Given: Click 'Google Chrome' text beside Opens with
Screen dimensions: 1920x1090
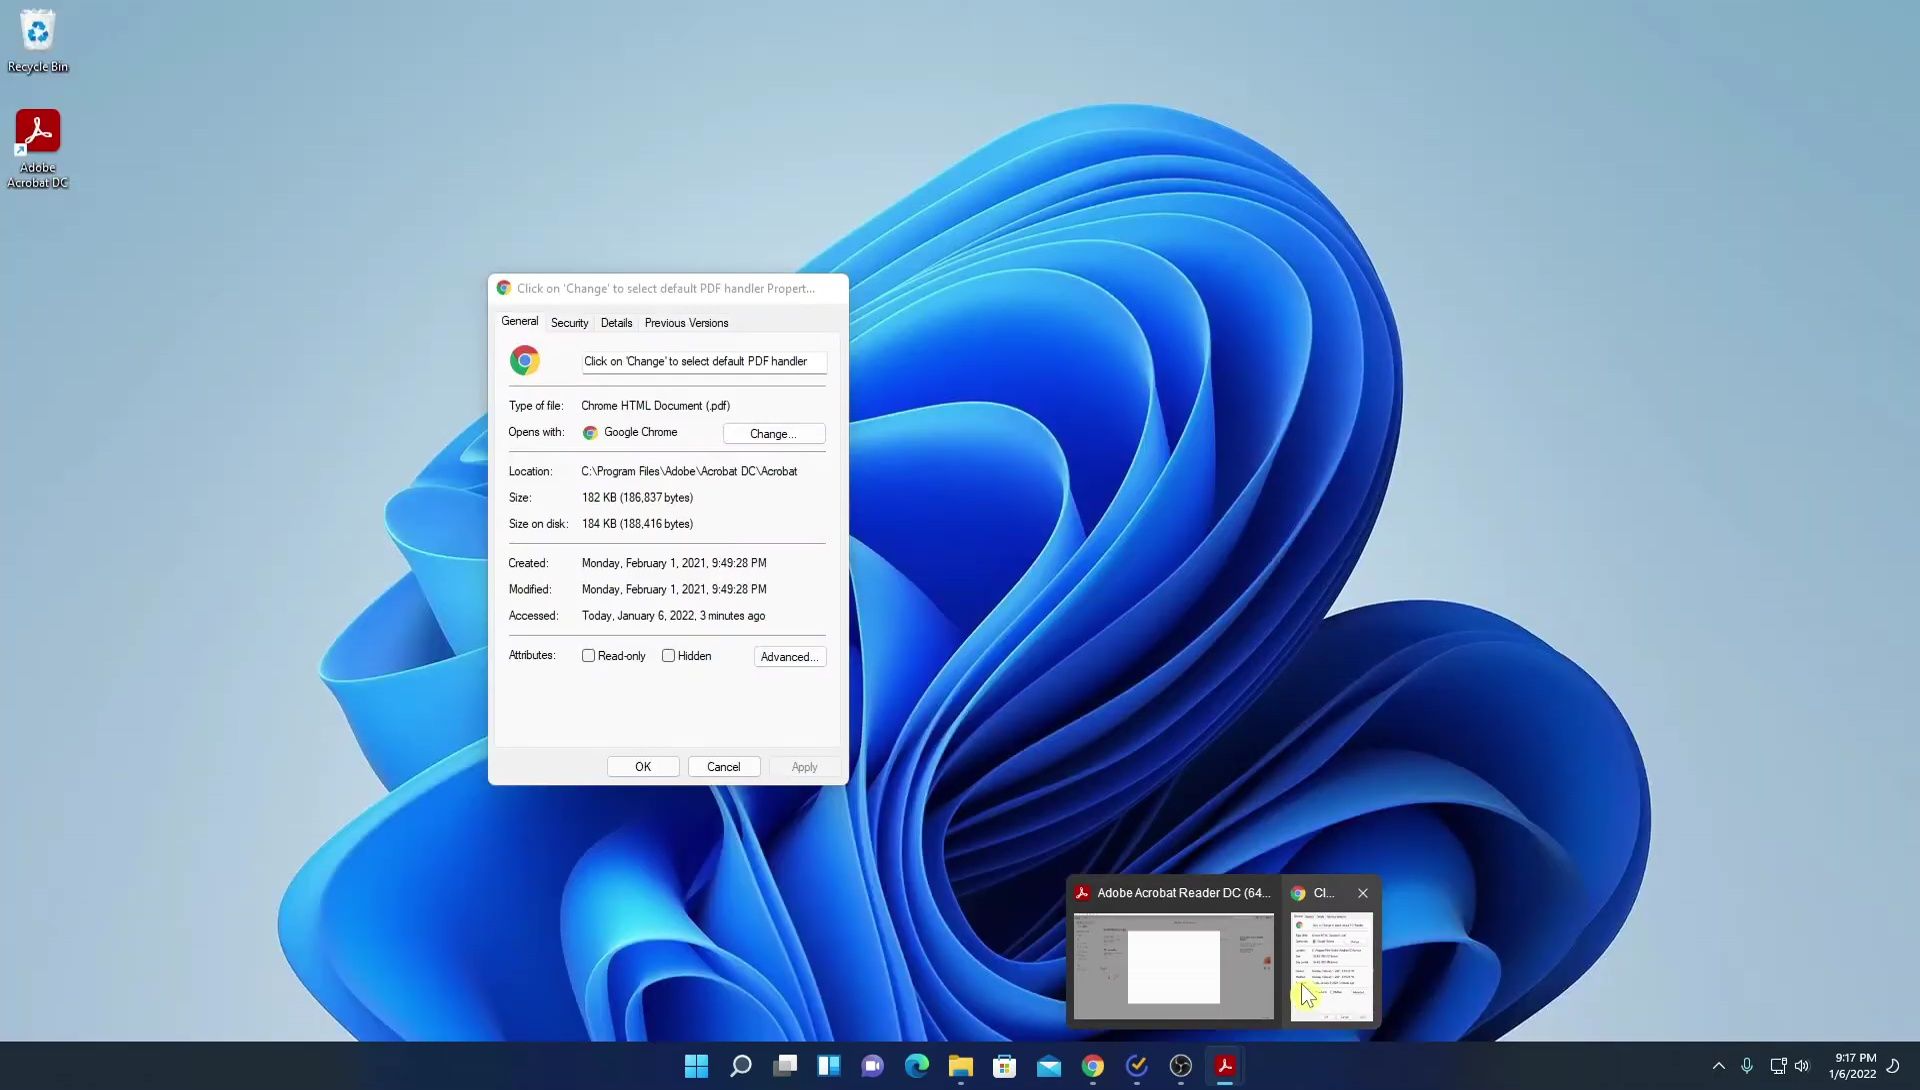Looking at the screenshot, I should click(x=641, y=432).
